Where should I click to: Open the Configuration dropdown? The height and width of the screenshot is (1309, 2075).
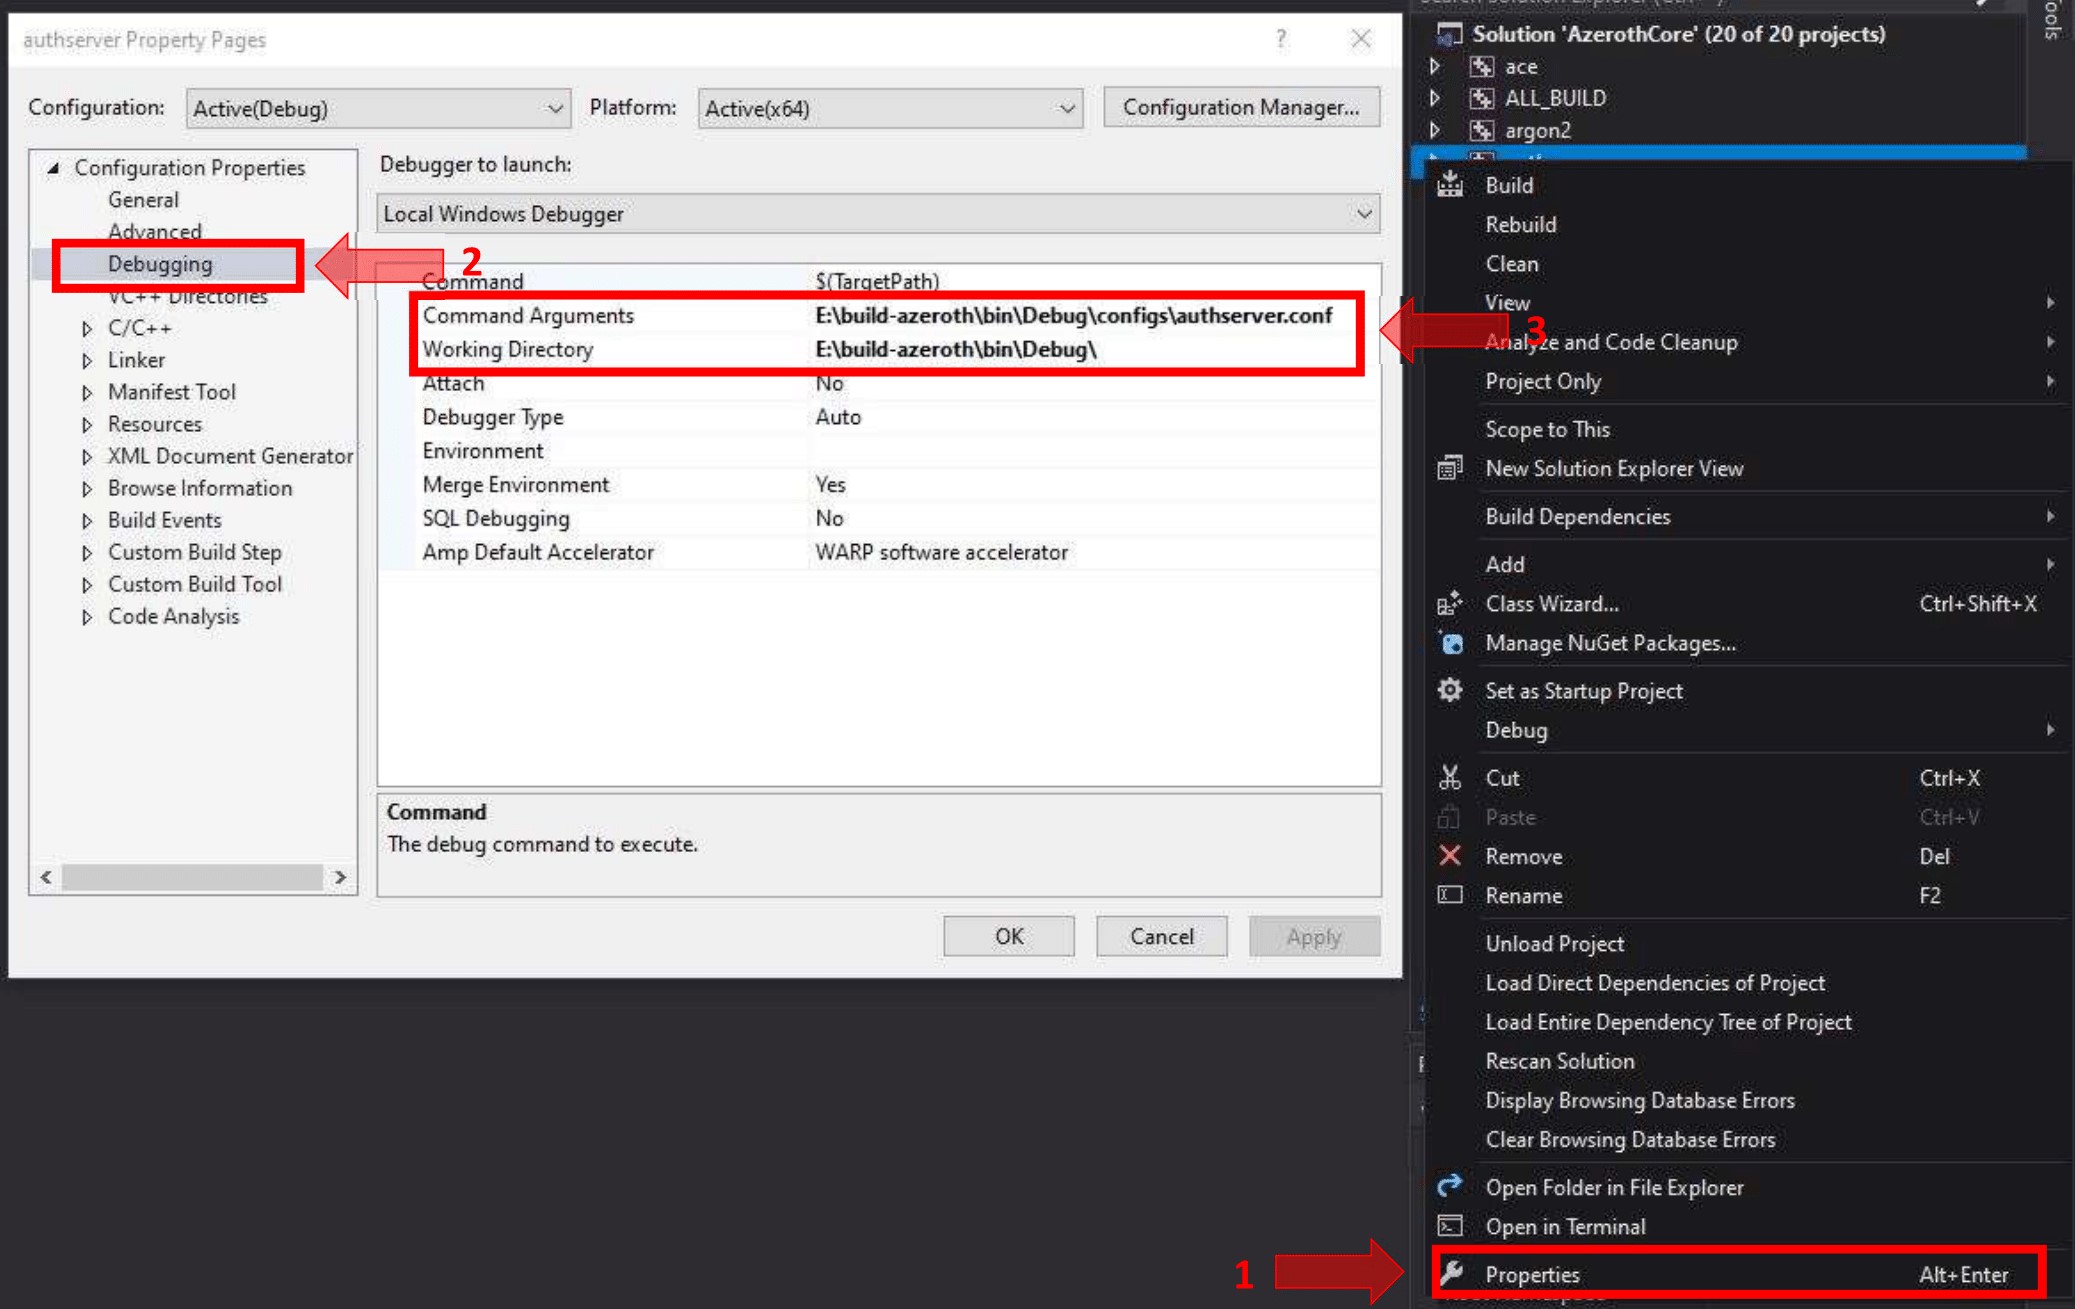(378, 108)
